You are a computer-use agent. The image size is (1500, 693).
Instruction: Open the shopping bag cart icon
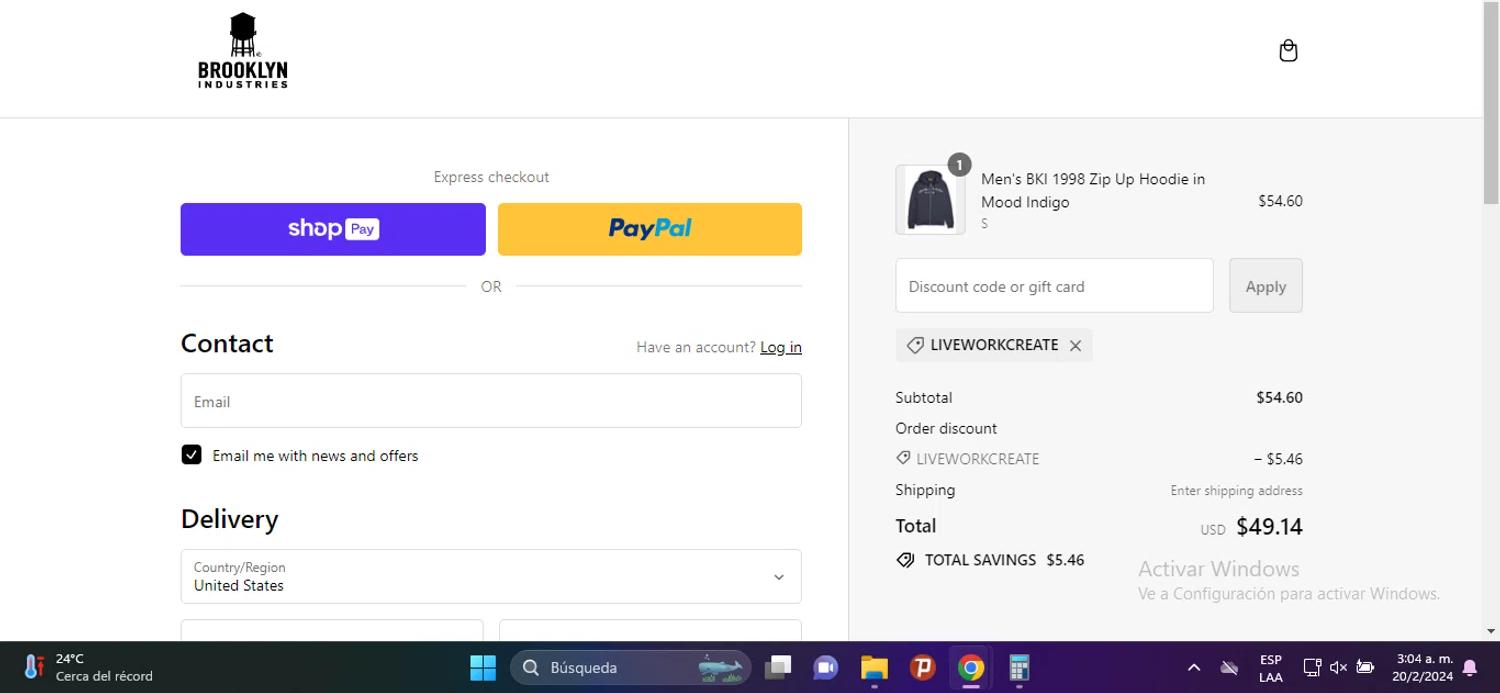point(1288,51)
